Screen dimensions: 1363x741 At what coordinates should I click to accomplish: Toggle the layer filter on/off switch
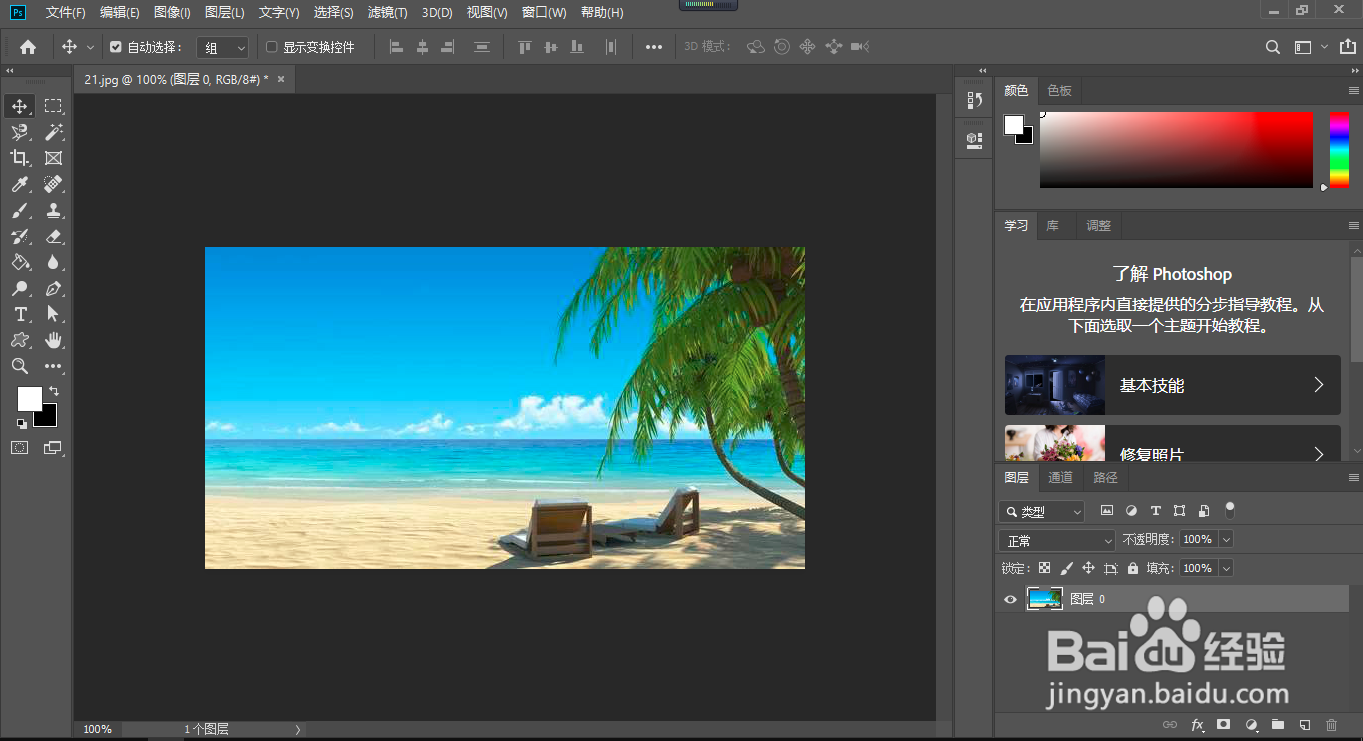(x=1230, y=510)
